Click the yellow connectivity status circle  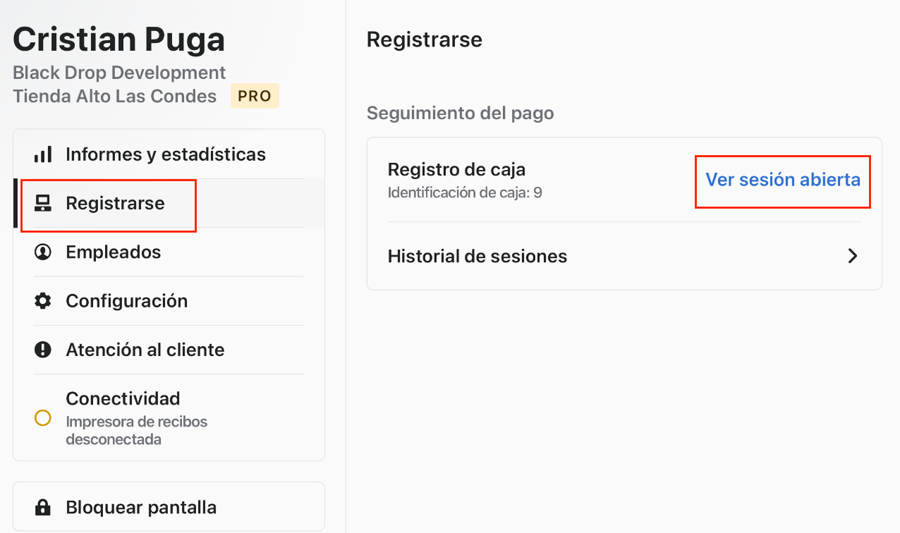click(43, 418)
